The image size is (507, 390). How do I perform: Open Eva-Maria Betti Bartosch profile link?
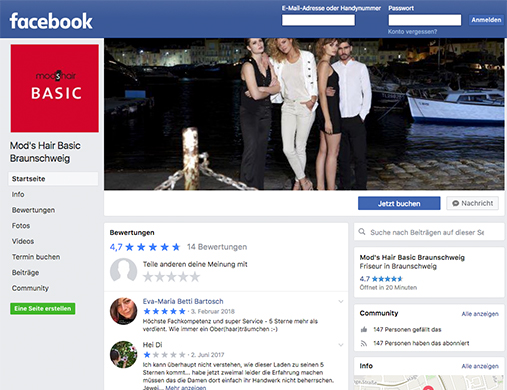click(183, 301)
